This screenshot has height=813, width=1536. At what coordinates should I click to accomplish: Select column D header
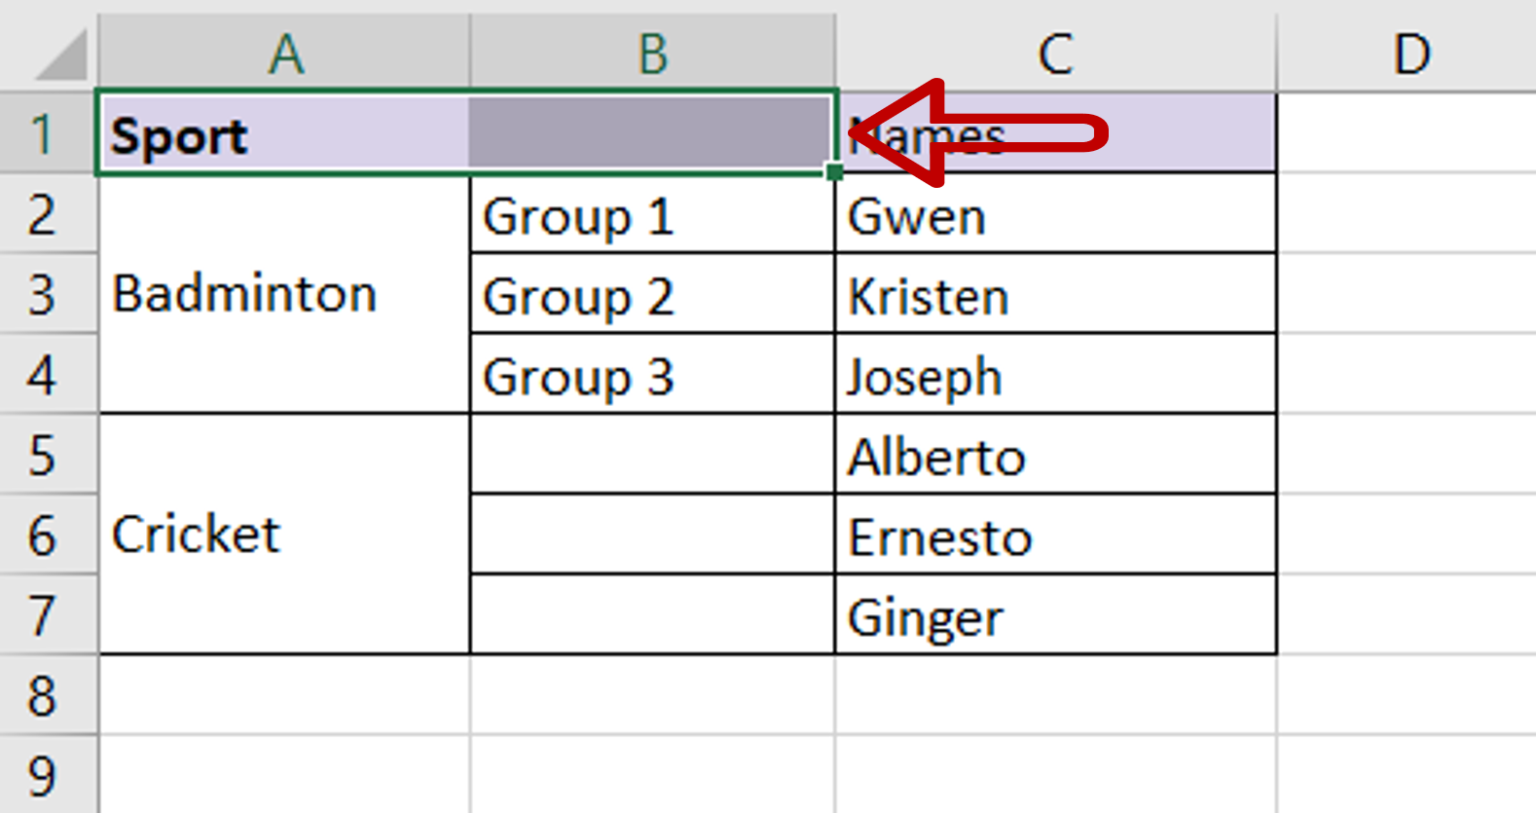point(1412,55)
